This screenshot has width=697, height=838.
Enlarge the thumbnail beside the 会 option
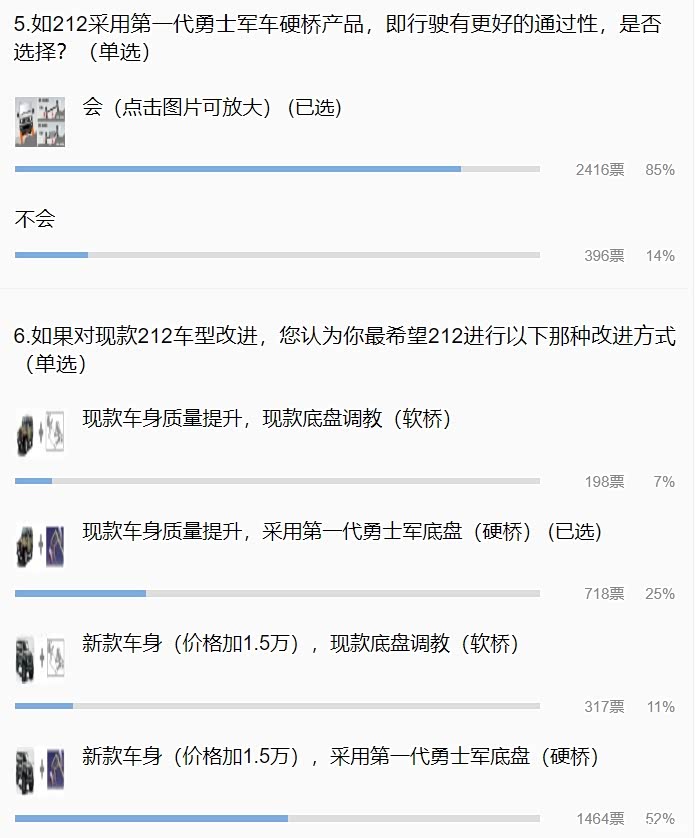pos(40,122)
